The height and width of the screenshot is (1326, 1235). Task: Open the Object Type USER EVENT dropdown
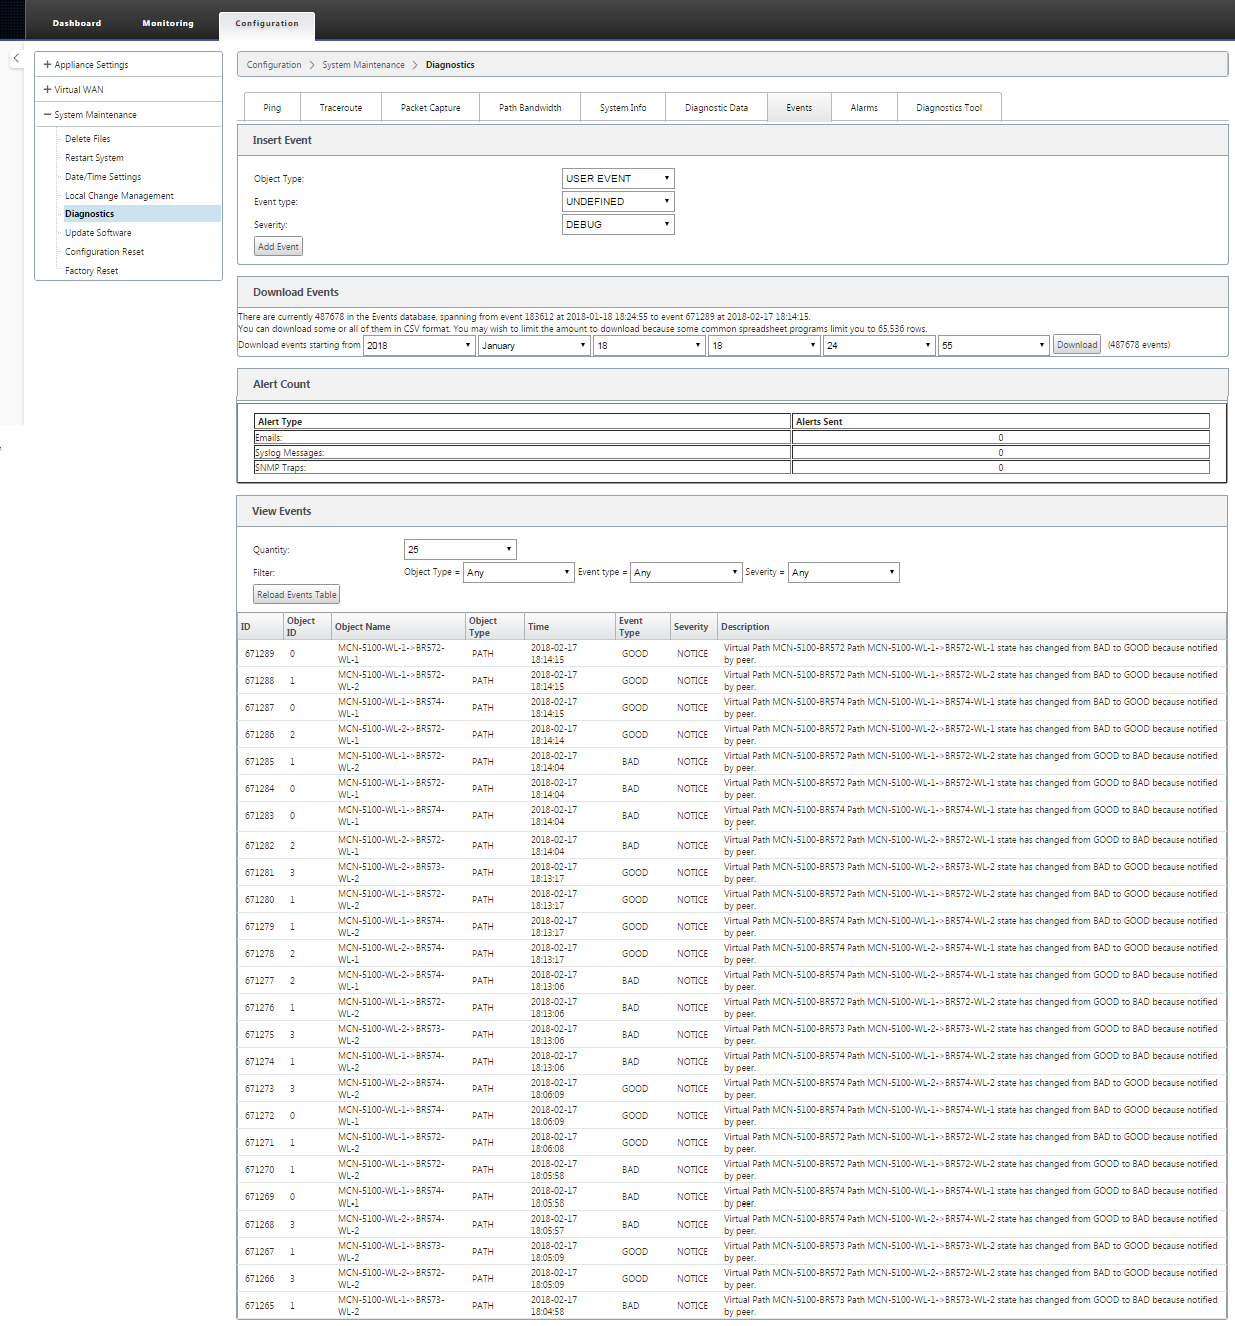pos(618,179)
